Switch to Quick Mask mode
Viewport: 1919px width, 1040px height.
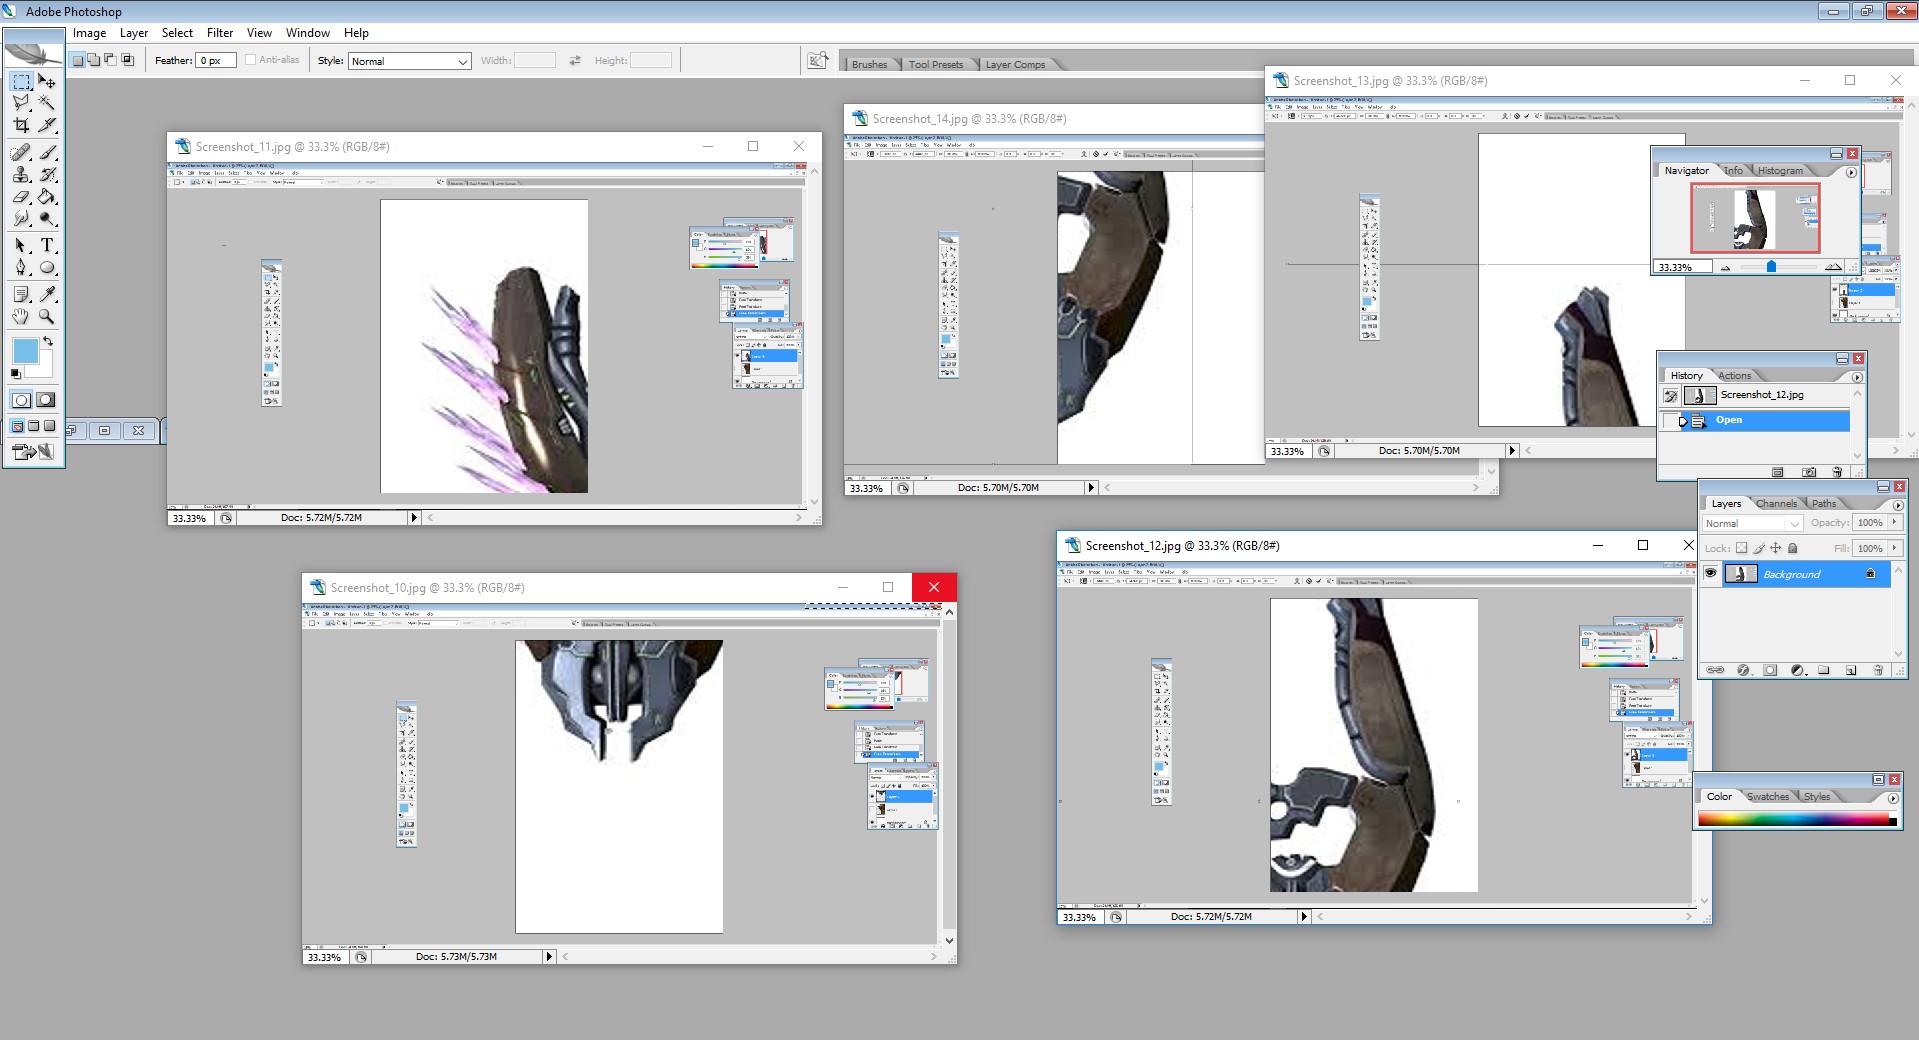coord(46,400)
